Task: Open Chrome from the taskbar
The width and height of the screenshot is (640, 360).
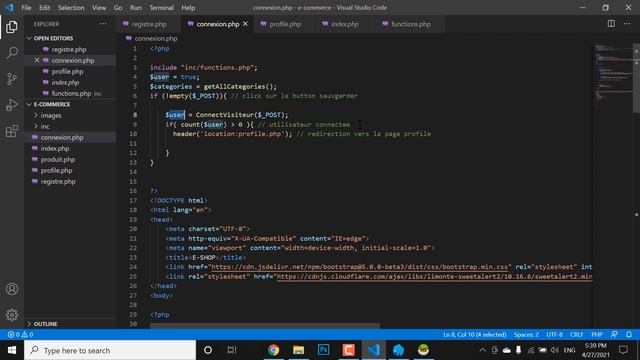Action: pyautogui.click(x=273, y=350)
